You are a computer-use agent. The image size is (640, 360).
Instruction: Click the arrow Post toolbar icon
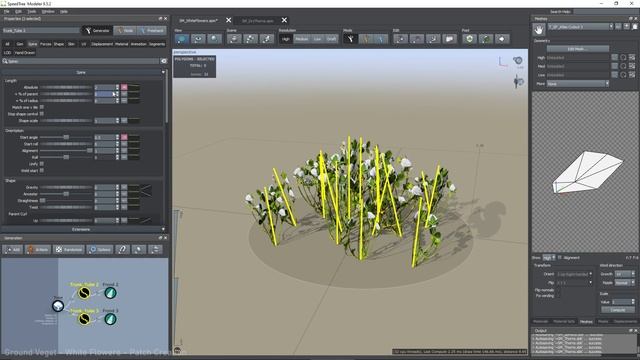coord(502,39)
